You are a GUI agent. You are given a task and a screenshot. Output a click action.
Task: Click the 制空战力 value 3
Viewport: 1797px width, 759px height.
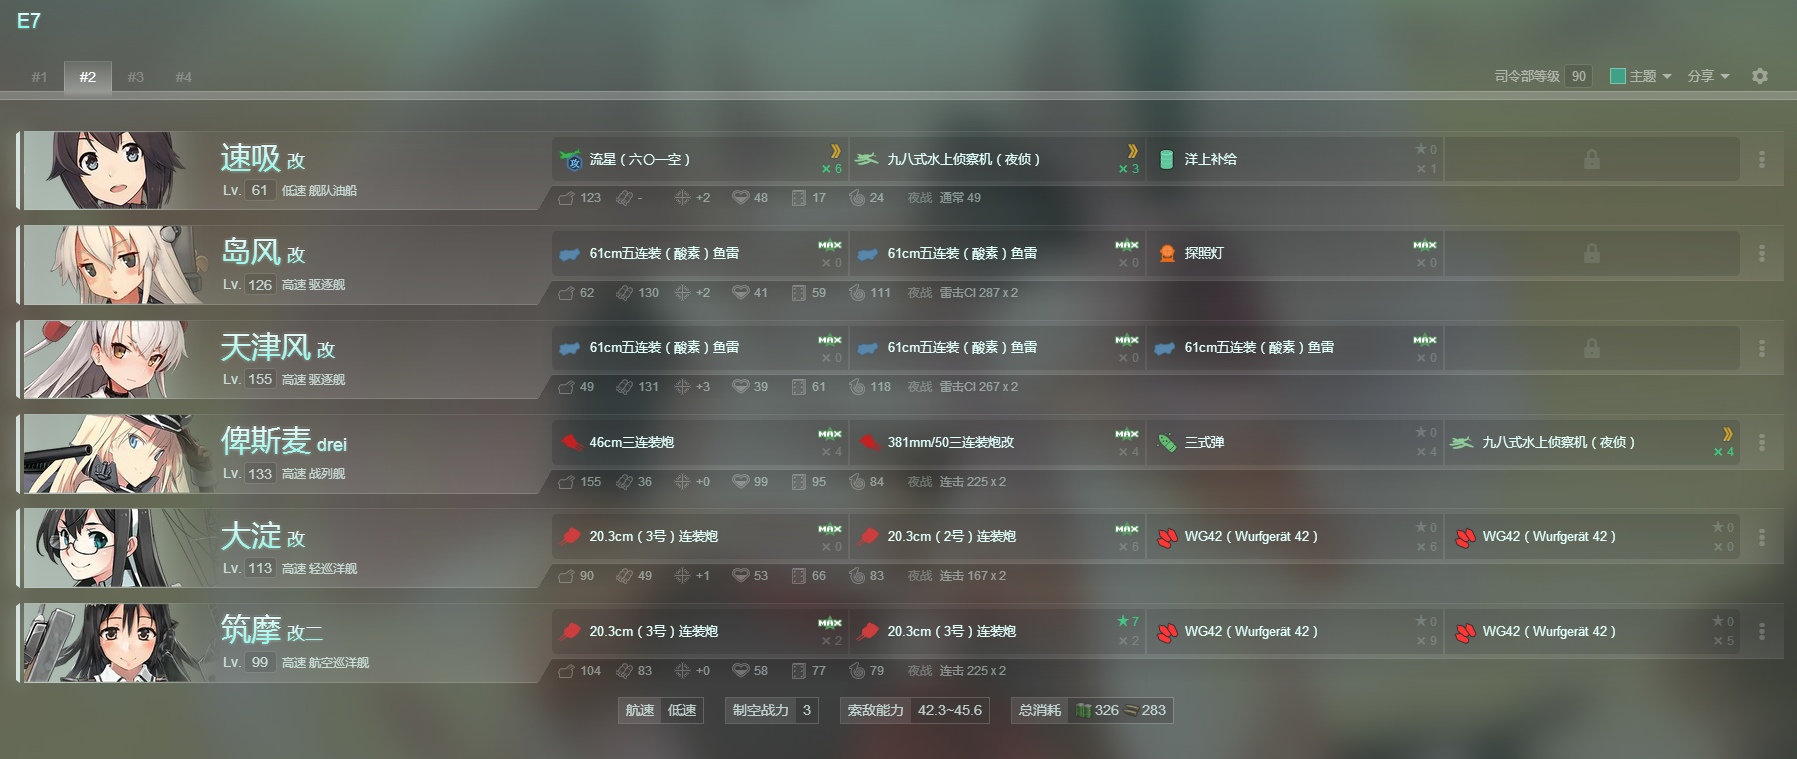click(x=807, y=710)
